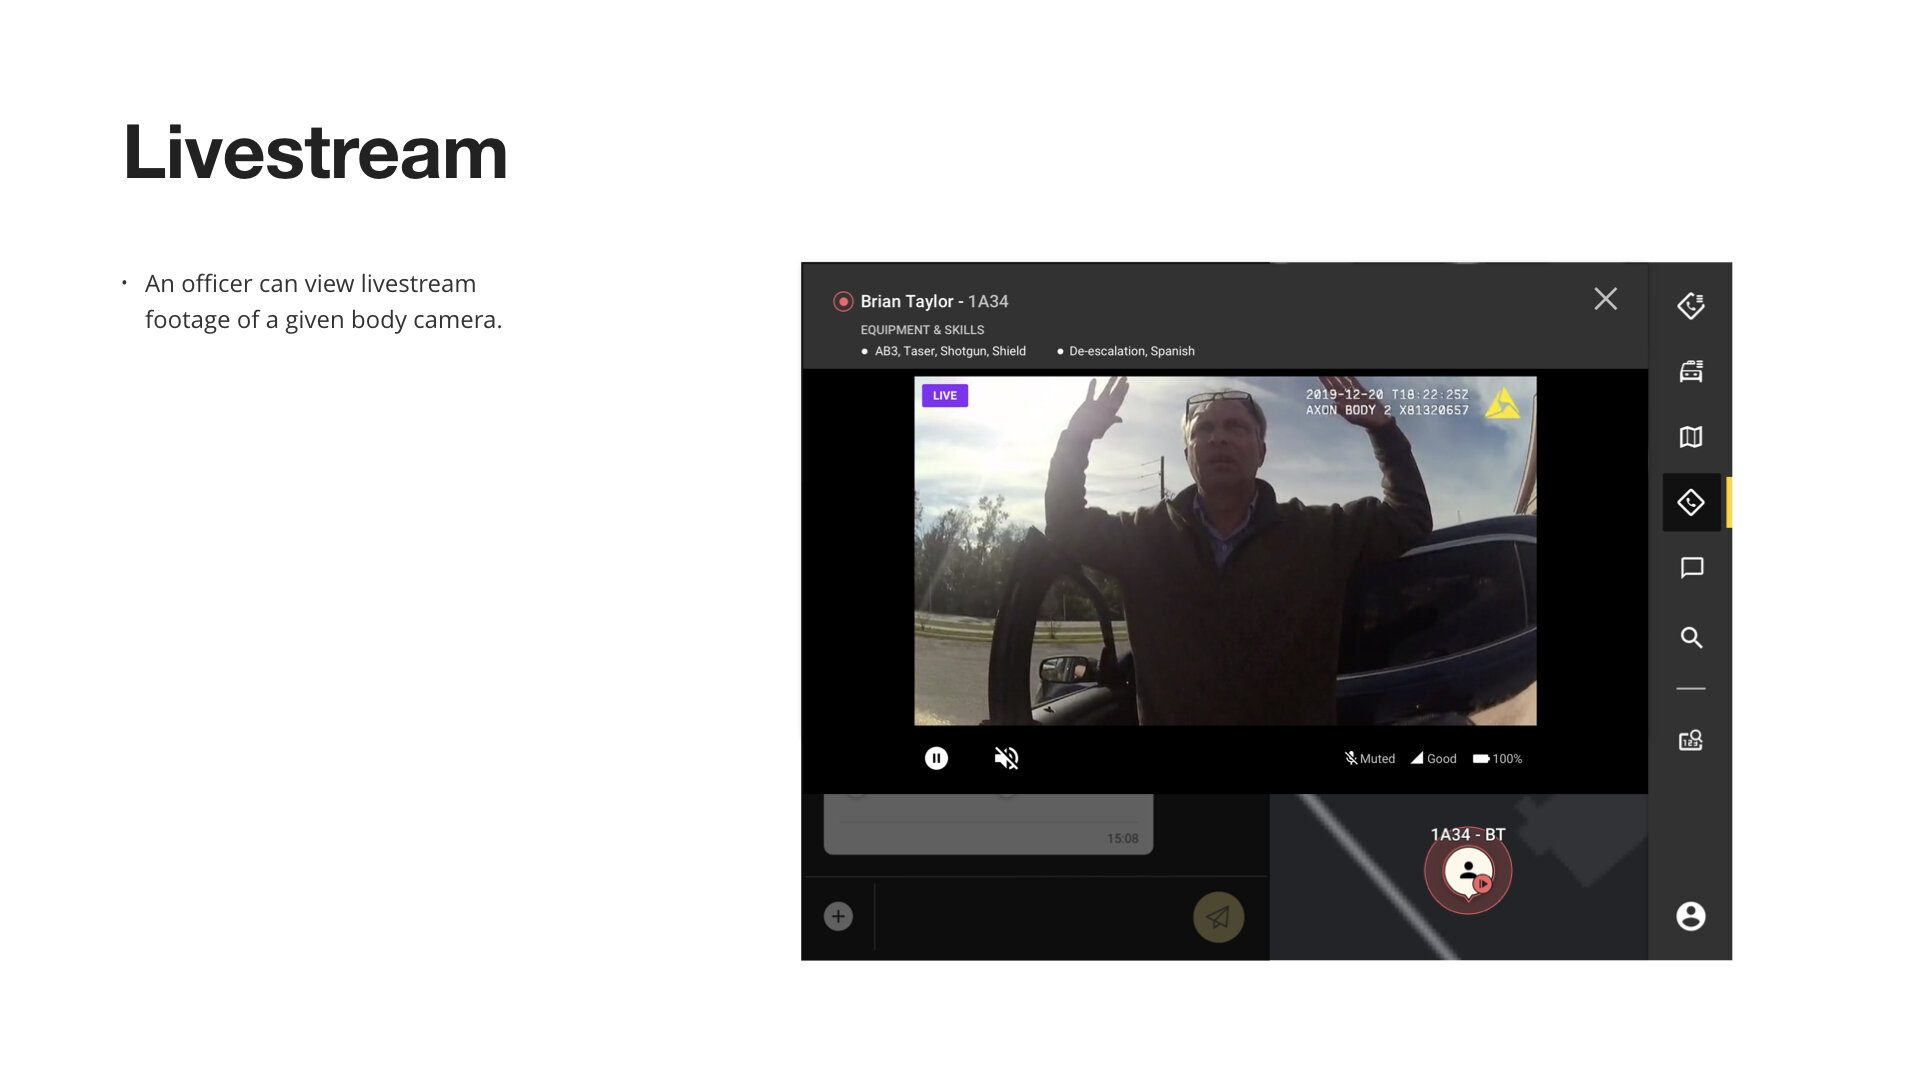Add attachment with the plus button
This screenshot has height=1080, width=1920.
click(x=838, y=916)
